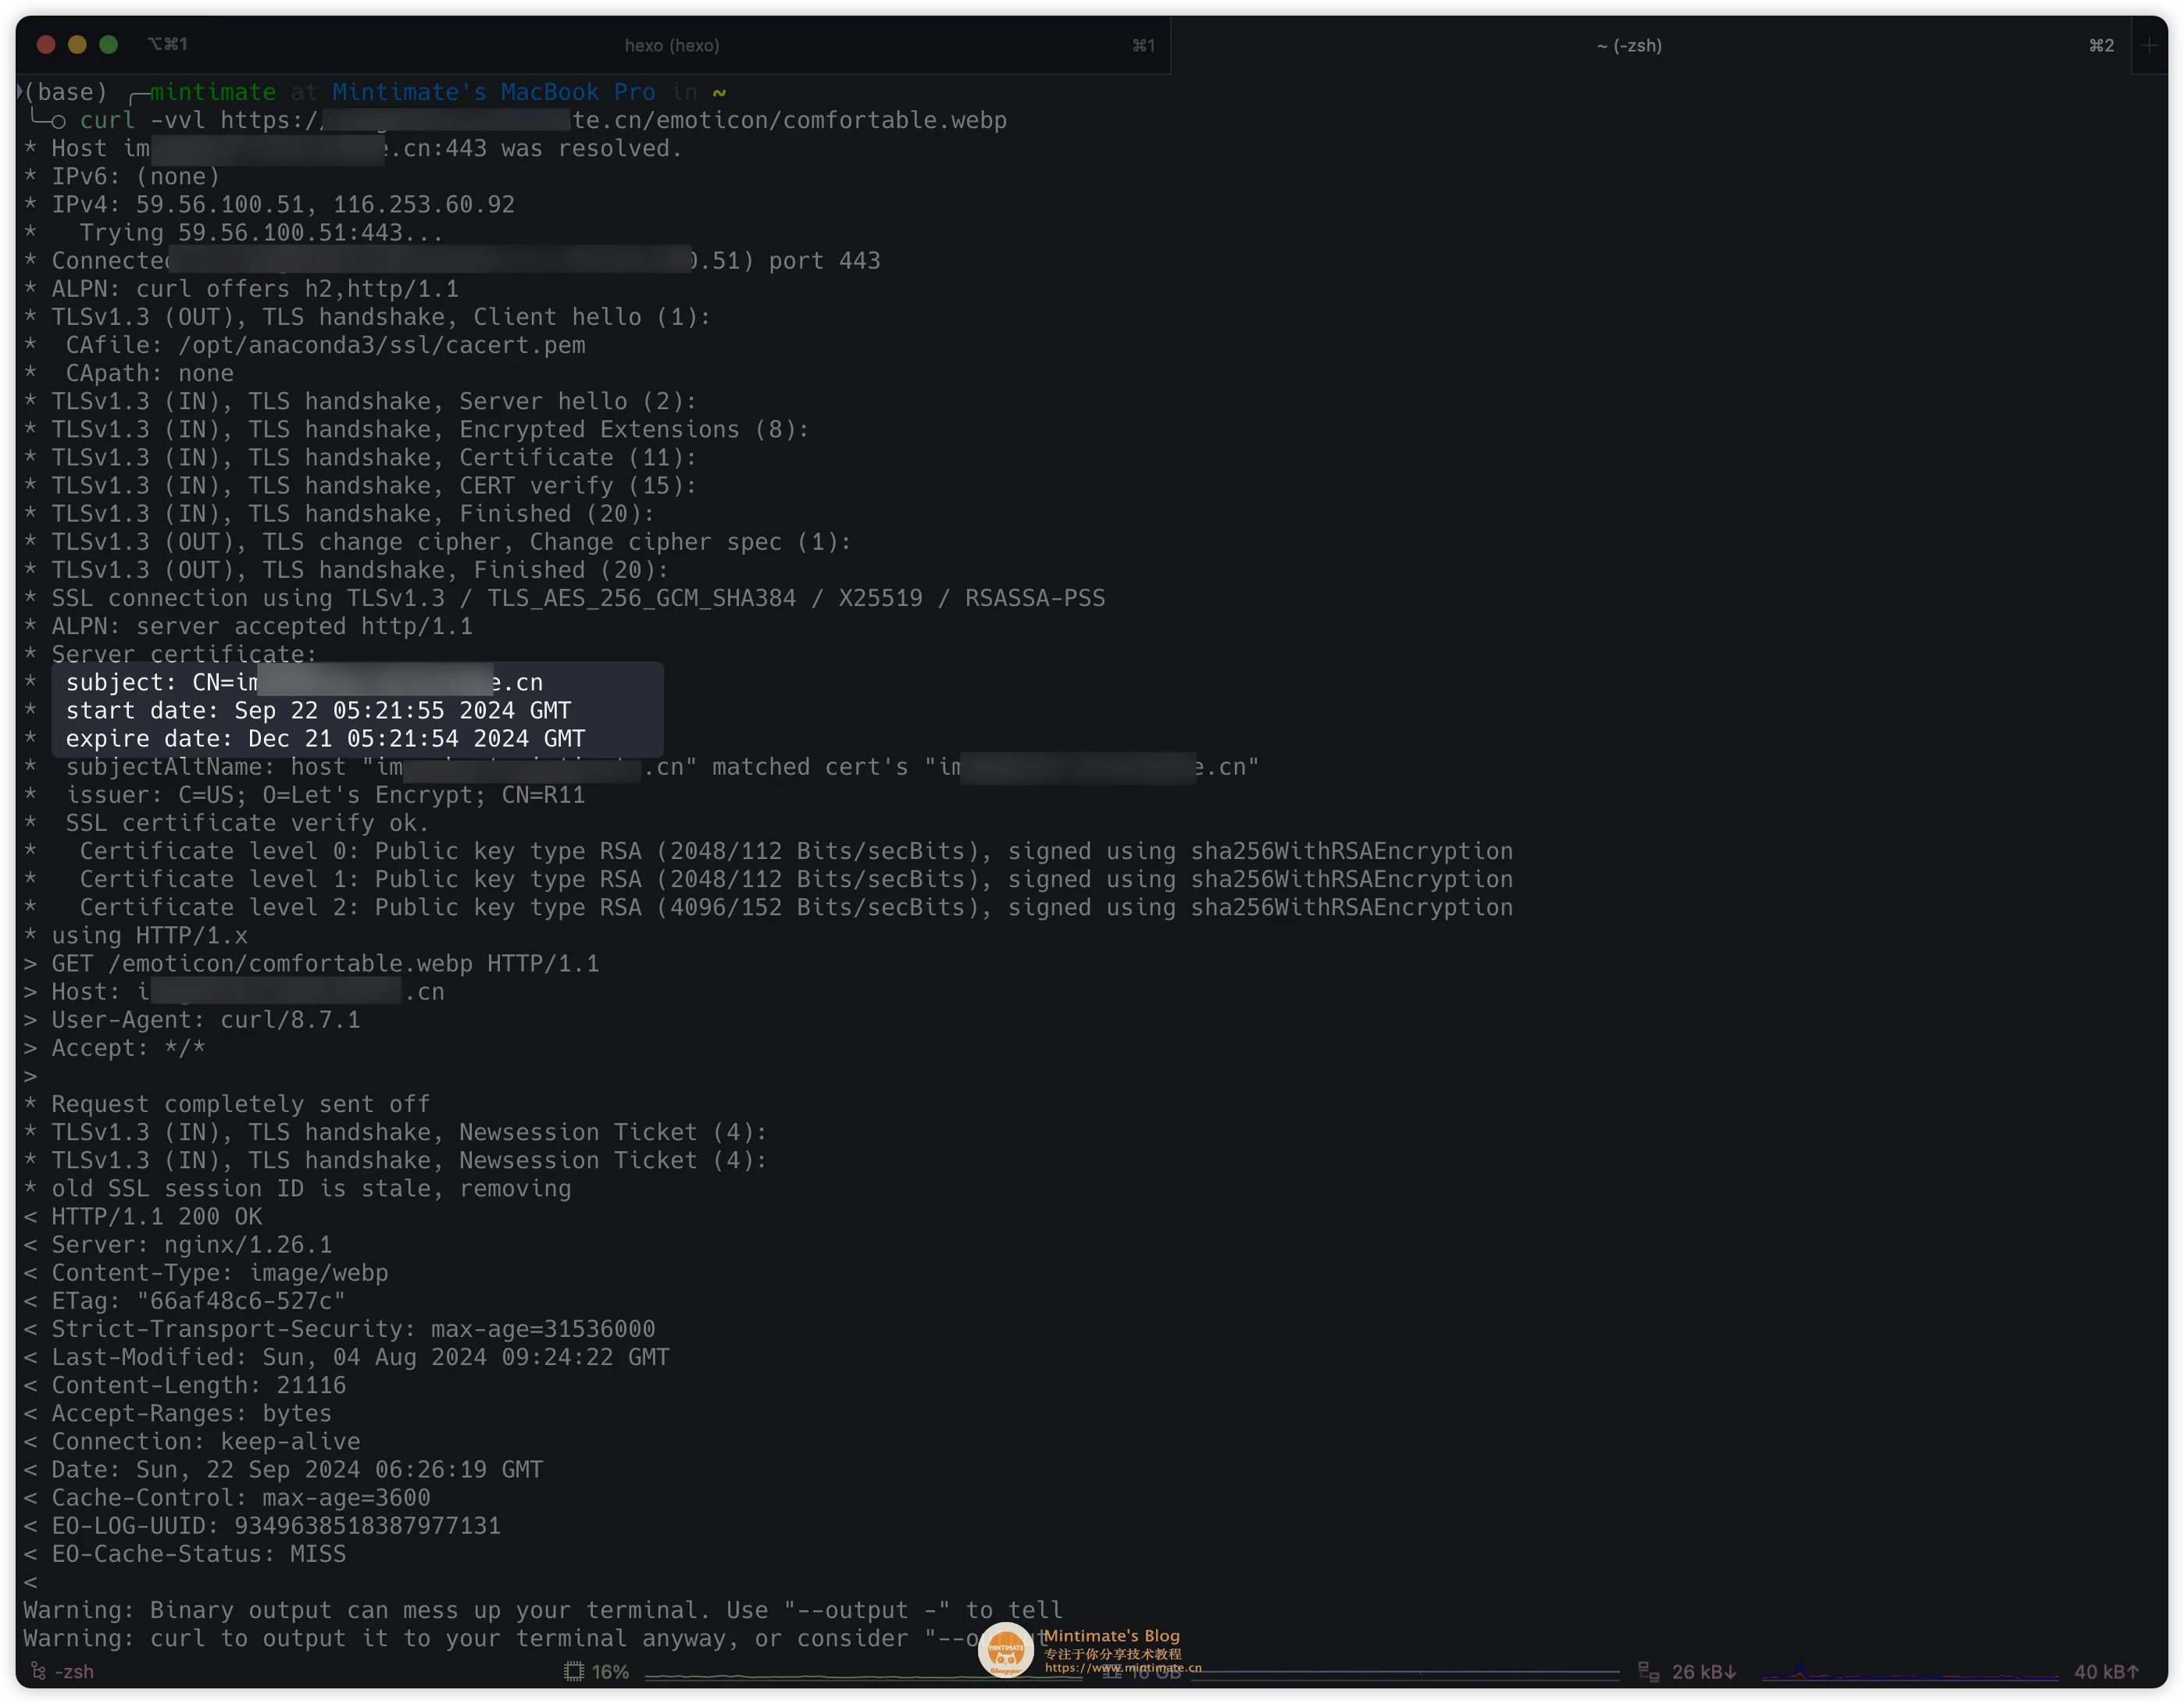This screenshot has height=1704, width=2184.
Task: Zoom the terminal with green button
Action: (108, 44)
